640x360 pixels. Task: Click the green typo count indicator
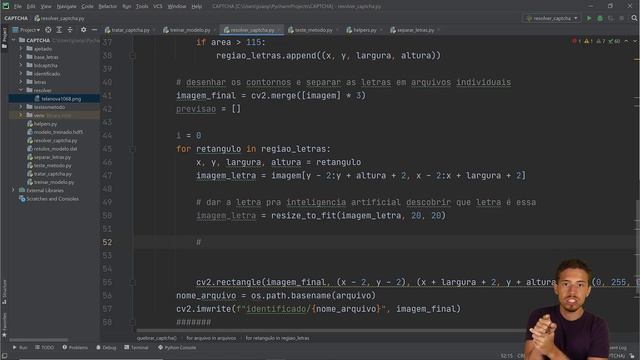click(x=614, y=41)
